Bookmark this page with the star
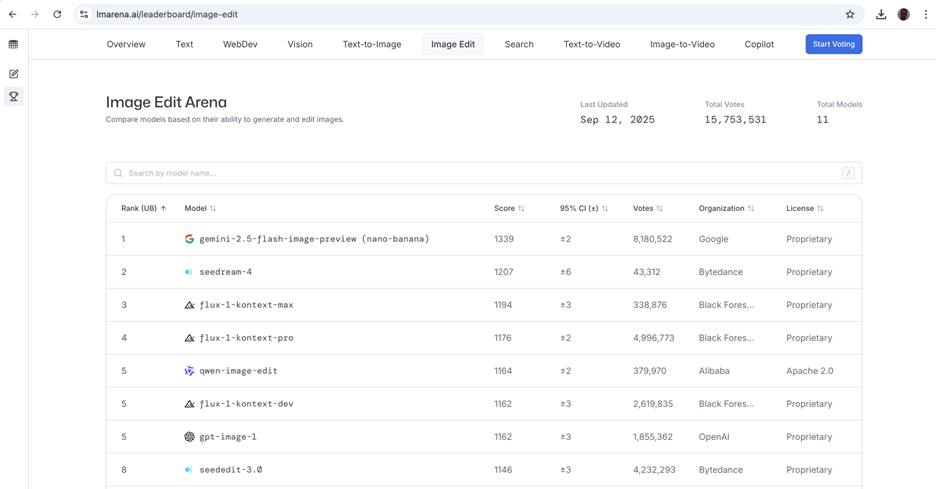The height and width of the screenshot is (489, 936). [850, 14]
